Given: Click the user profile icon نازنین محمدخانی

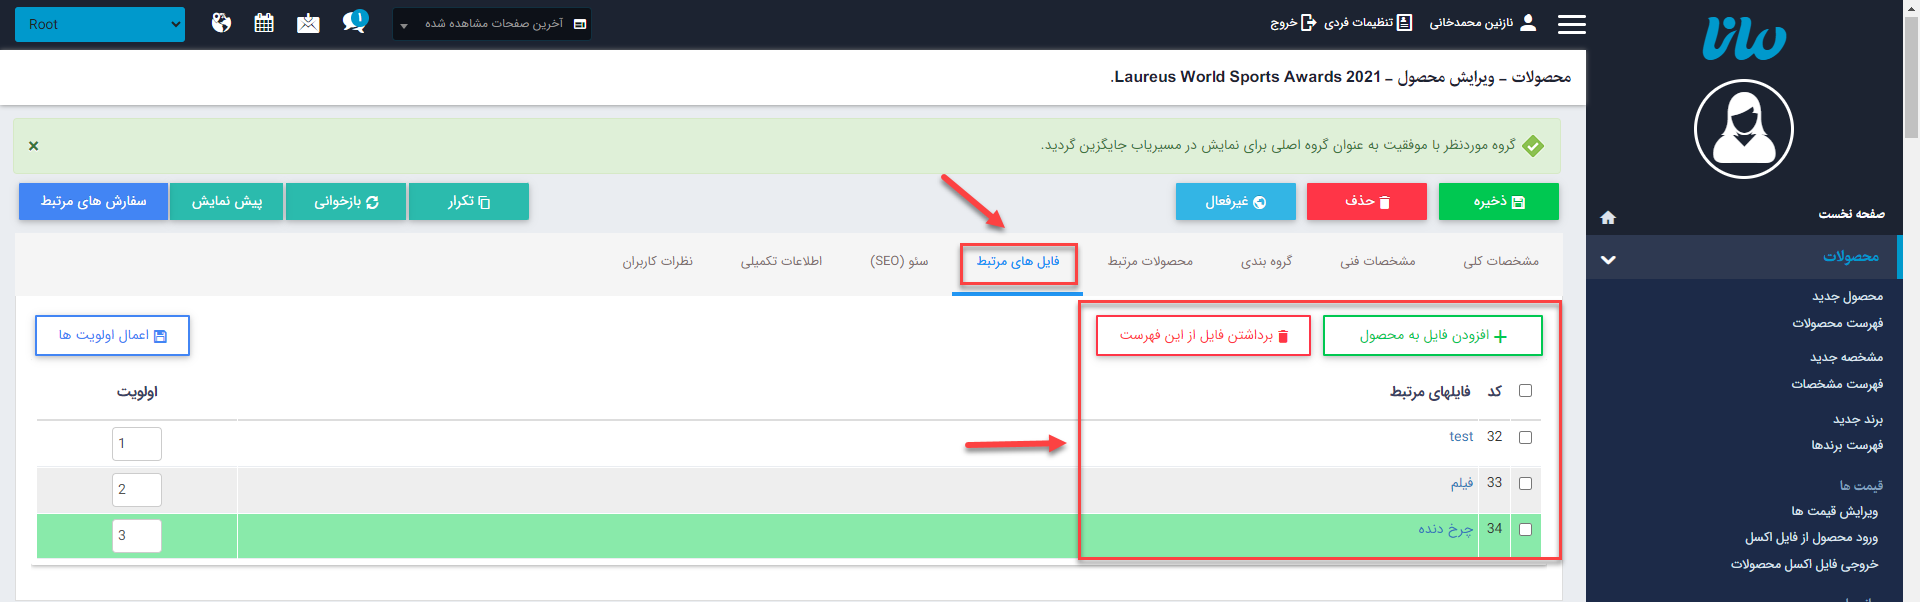Looking at the screenshot, I should tap(1528, 22).
